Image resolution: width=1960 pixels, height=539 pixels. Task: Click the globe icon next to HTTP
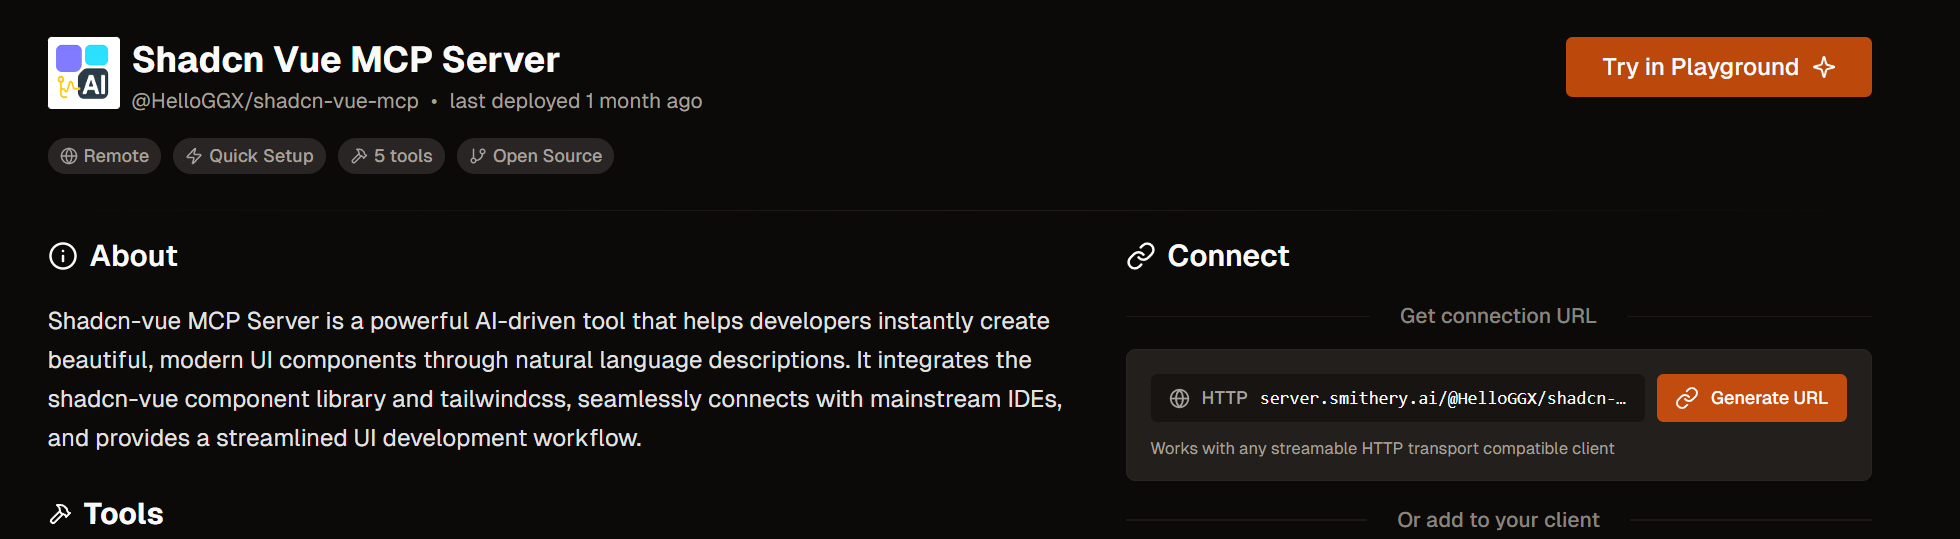pos(1180,398)
